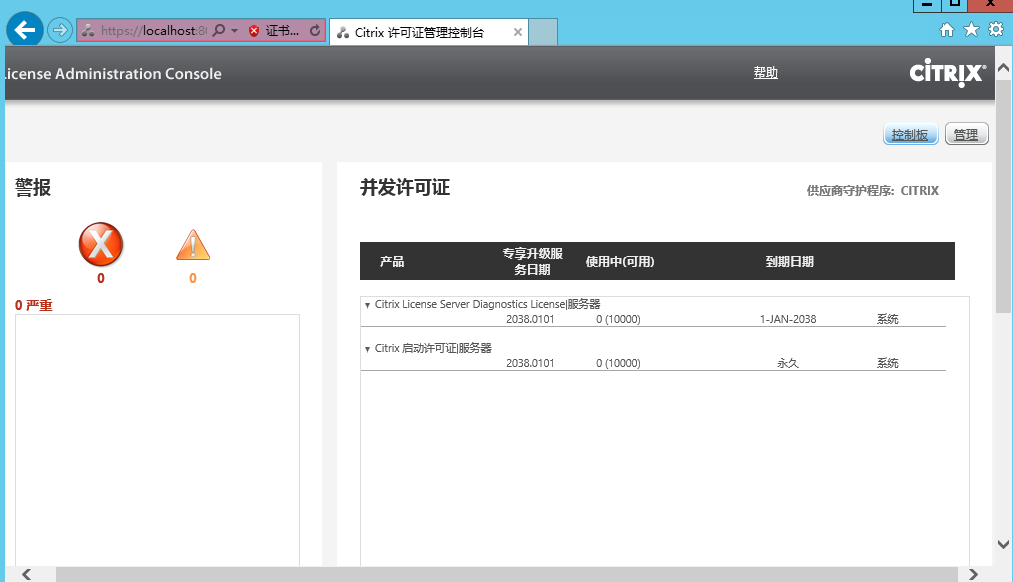
Task: Click 系统 in the 启动许可证 row
Action: (x=887, y=363)
